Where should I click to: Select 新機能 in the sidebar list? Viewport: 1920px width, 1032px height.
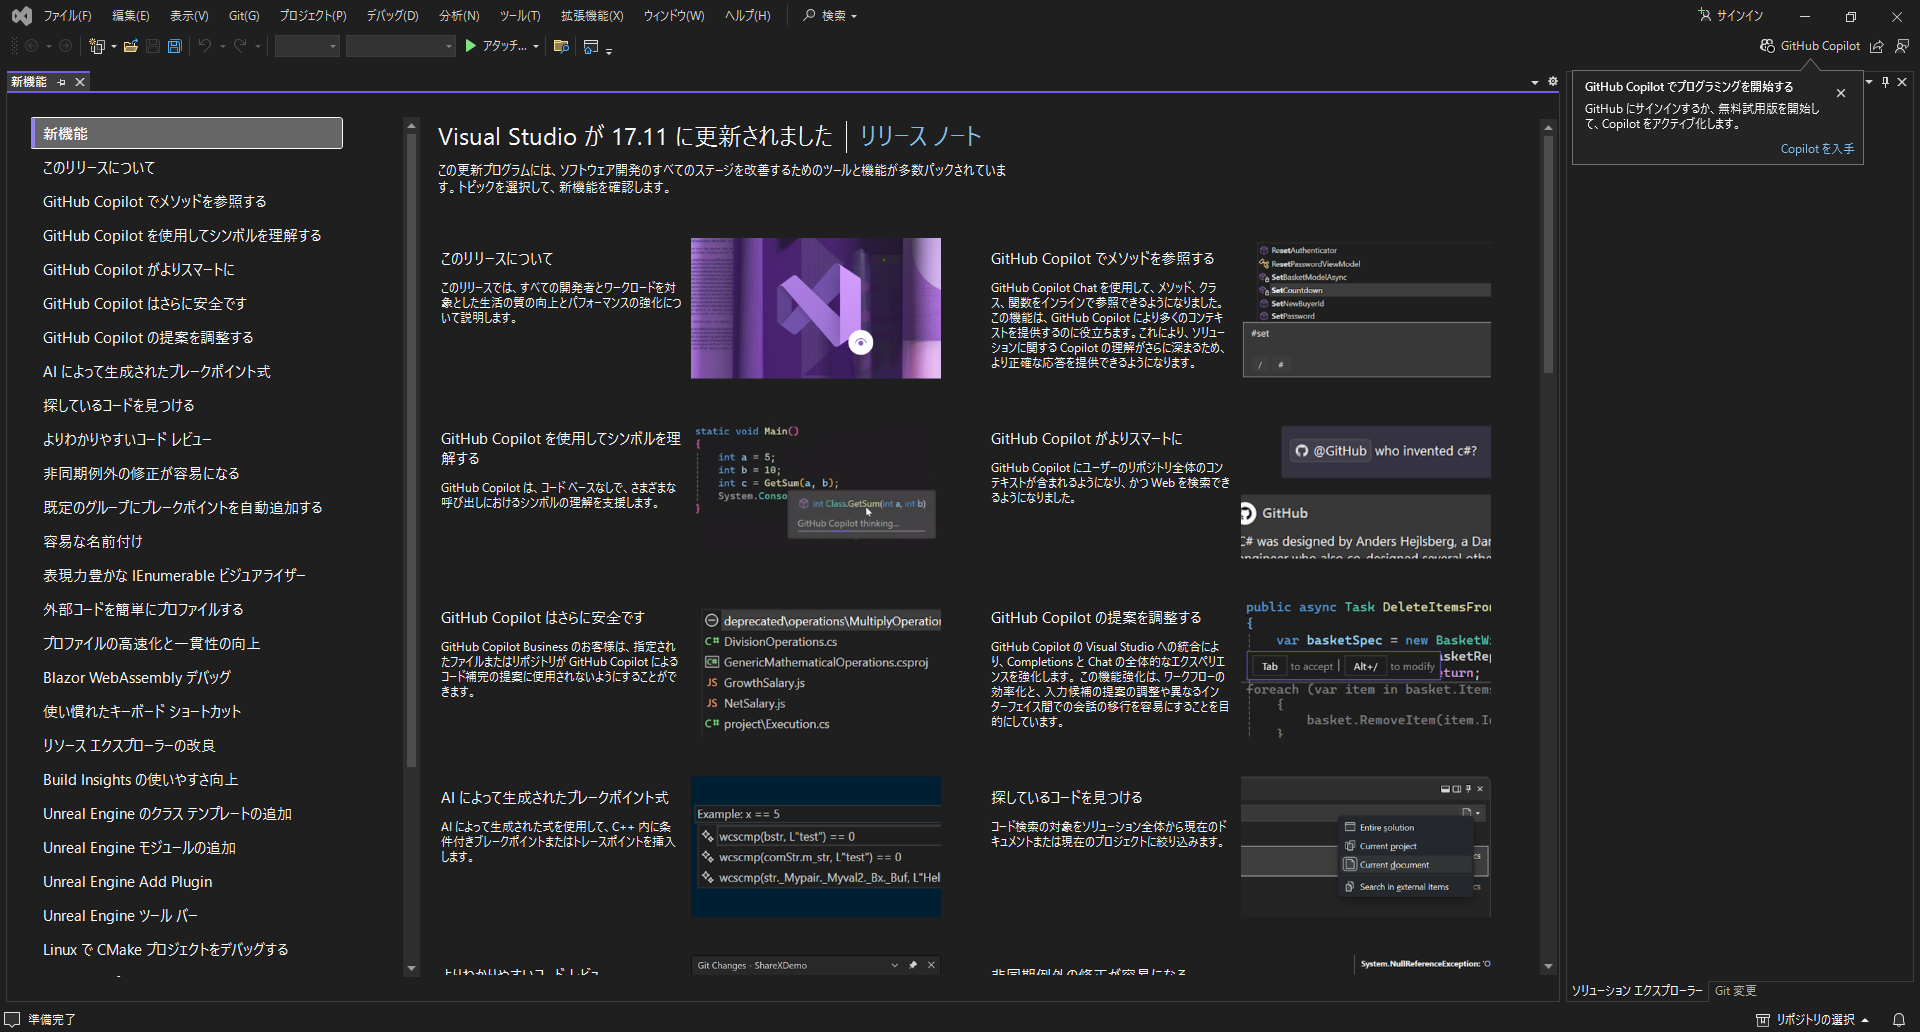pyautogui.click(x=186, y=132)
